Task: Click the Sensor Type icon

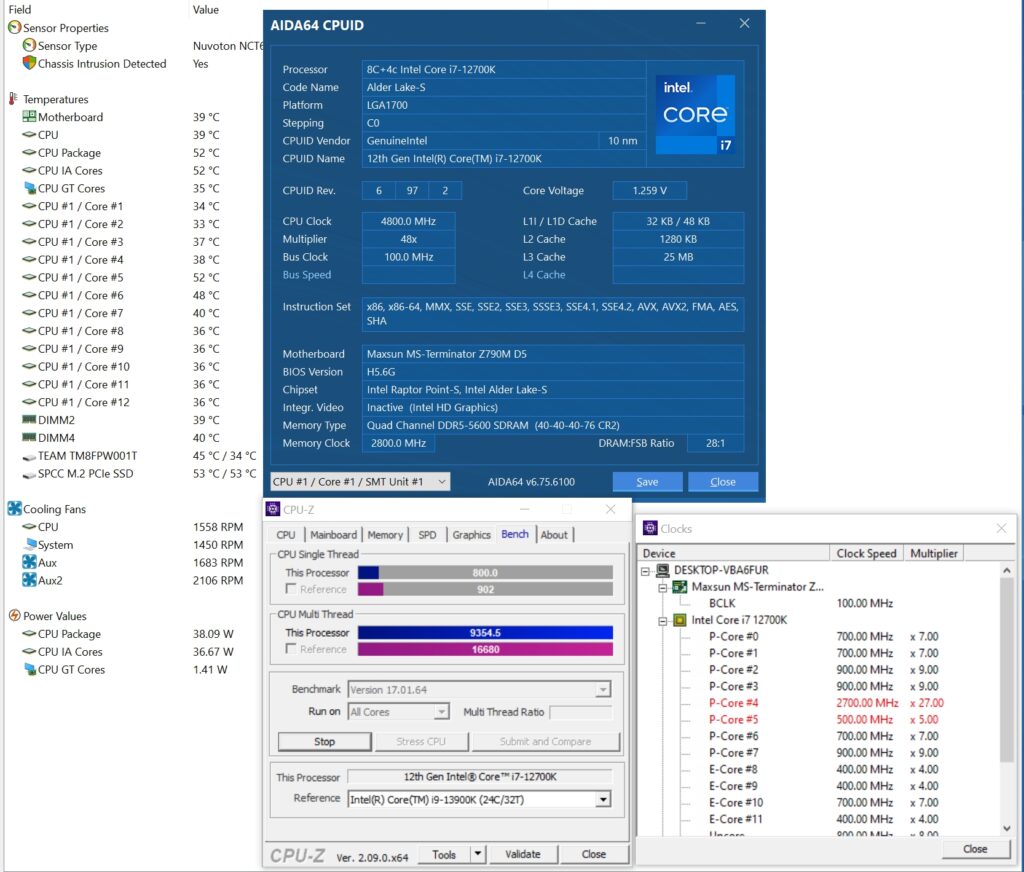Action: click(x=29, y=45)
